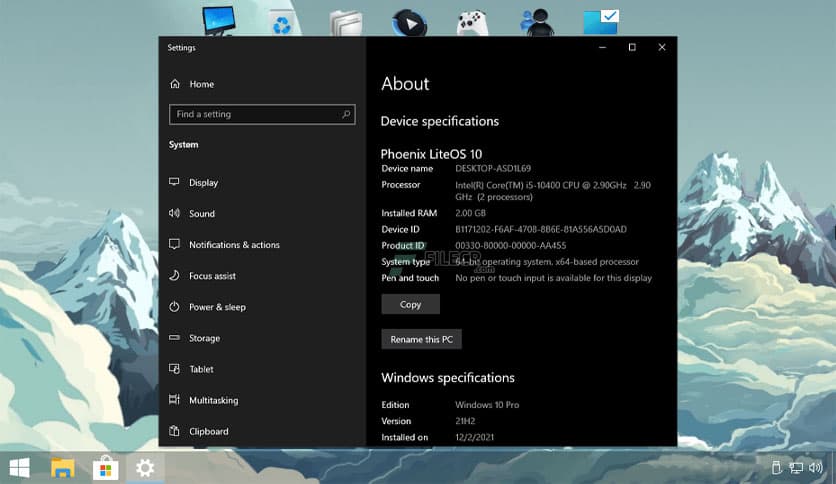Click the Settings gear on taskbar
This screenshot has height=484, width=836.
pos(145,469)
